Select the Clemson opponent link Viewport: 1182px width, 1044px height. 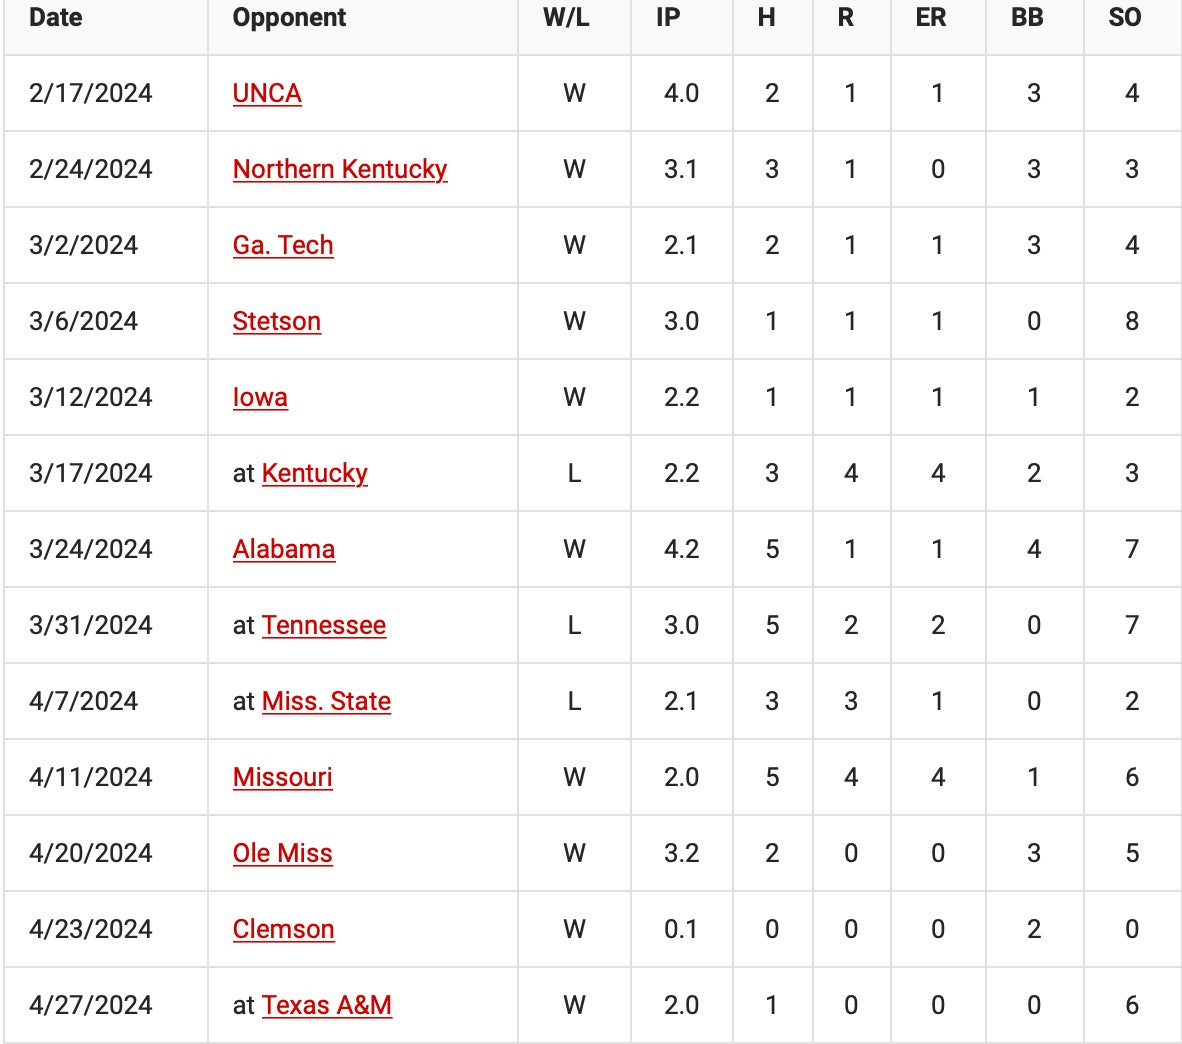[284, 929]
